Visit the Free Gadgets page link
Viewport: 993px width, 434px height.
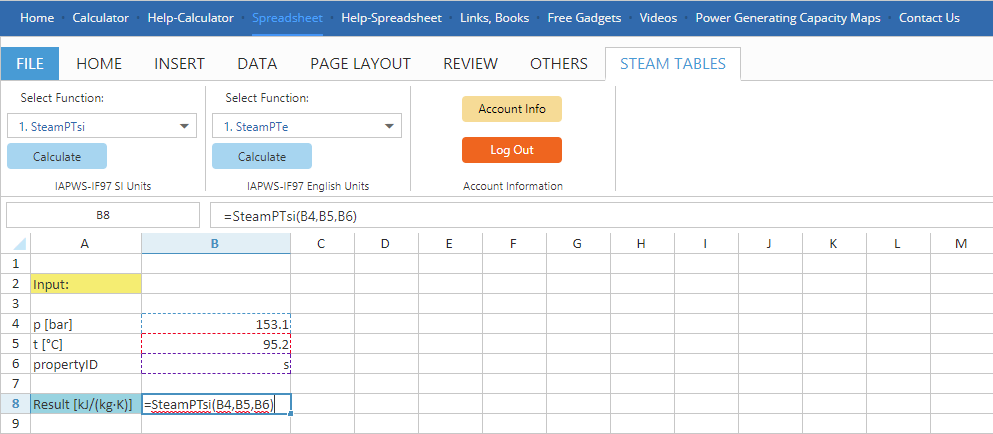pyautogui.click(x=583, y=18)
